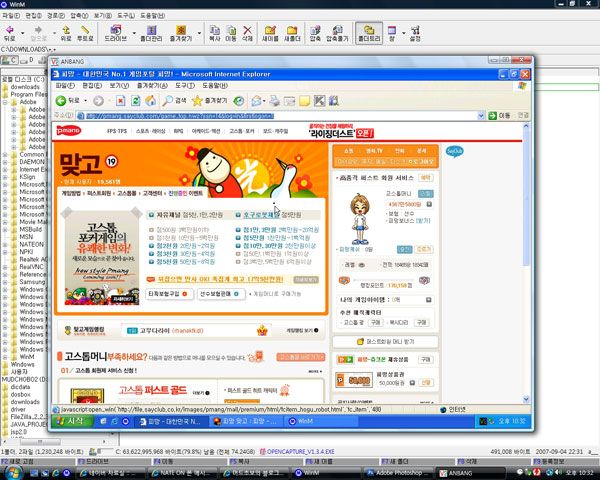This screenshot has width=600, height=480.
Task: Click the Windows Start orb
Action: [14, 473]
